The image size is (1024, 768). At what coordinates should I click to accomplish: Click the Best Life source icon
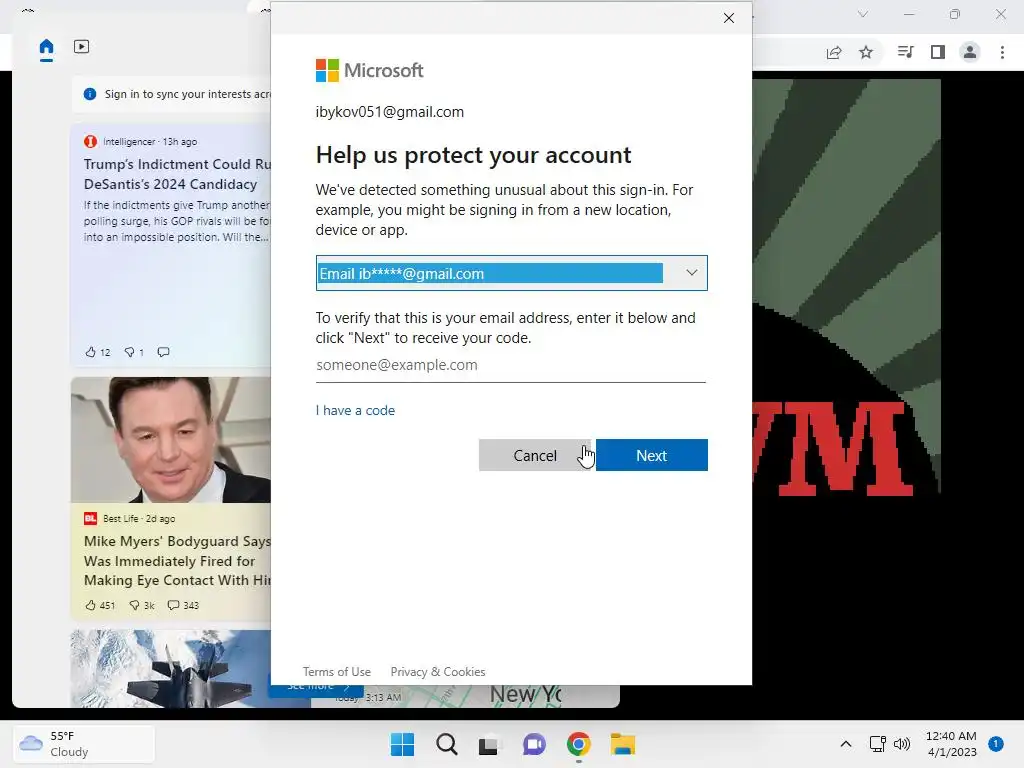pyautogui.click(x=91, y=519)
